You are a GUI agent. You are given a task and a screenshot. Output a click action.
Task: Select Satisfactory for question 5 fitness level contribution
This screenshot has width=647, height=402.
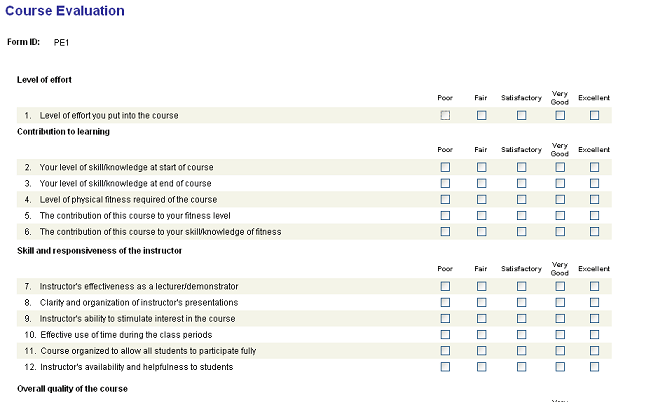(x=522, y=215)
